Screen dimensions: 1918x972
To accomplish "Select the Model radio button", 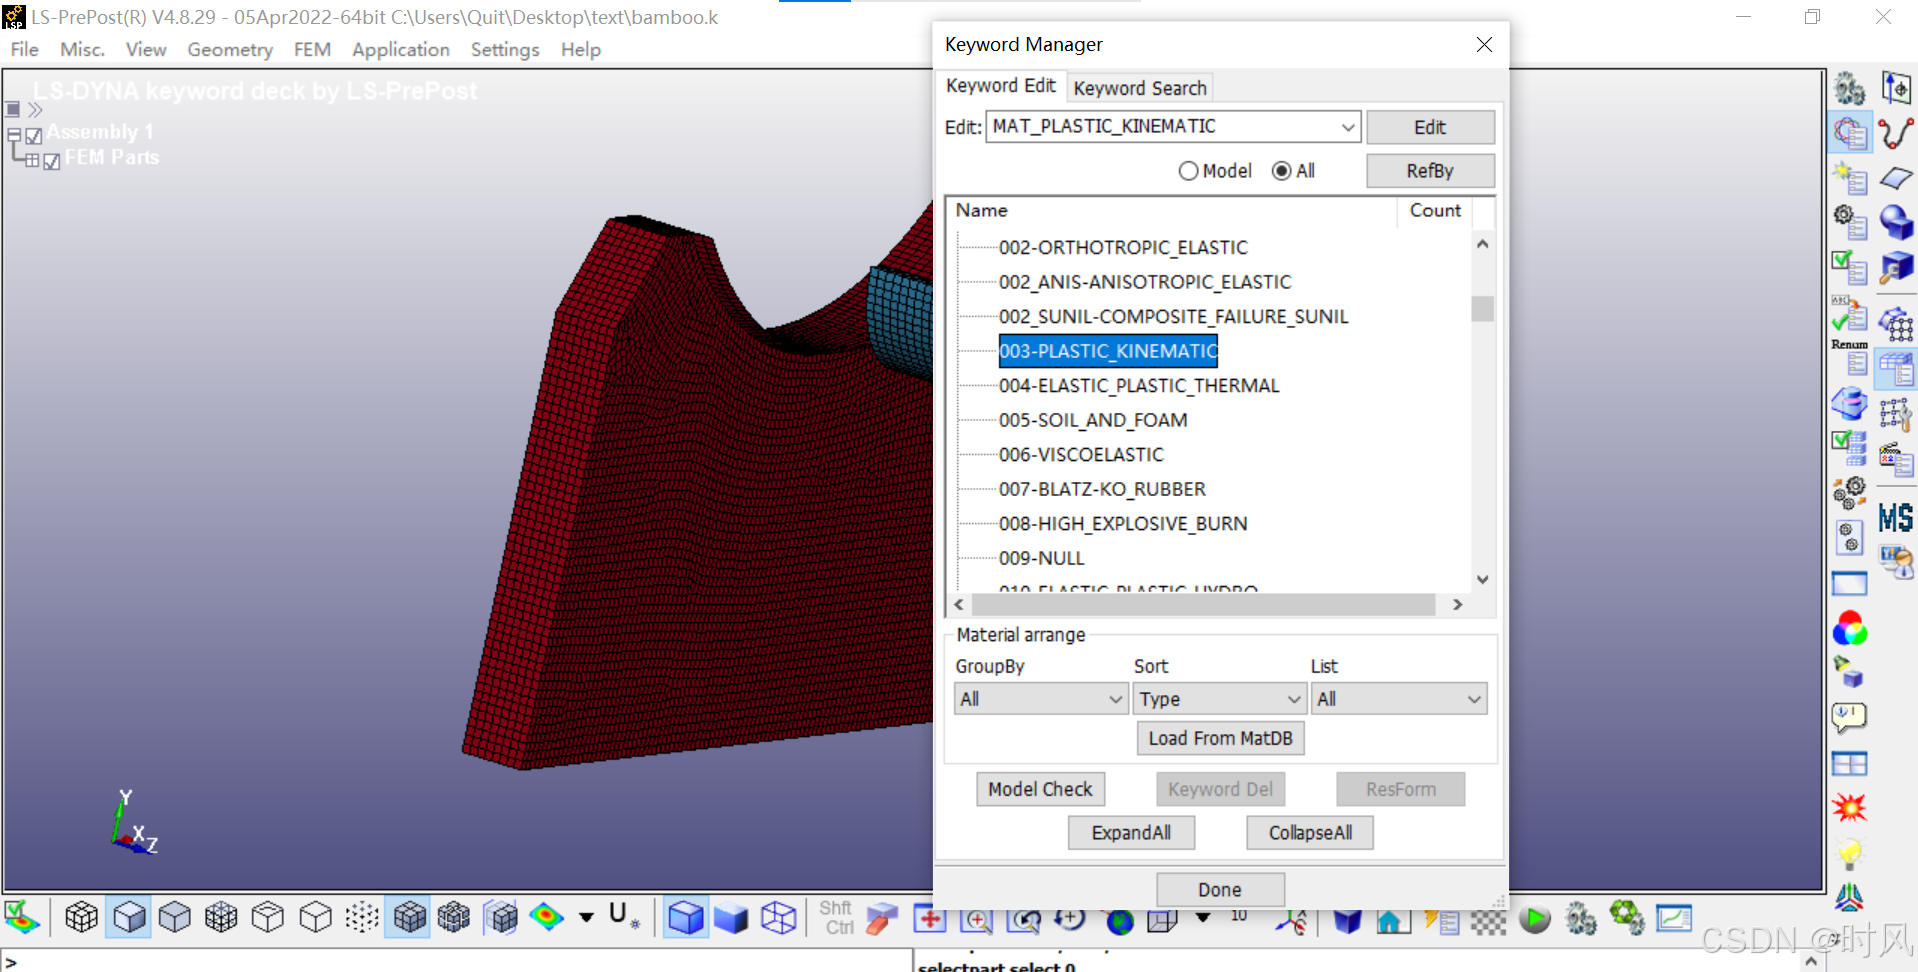I will click(x=1188, y=171).
